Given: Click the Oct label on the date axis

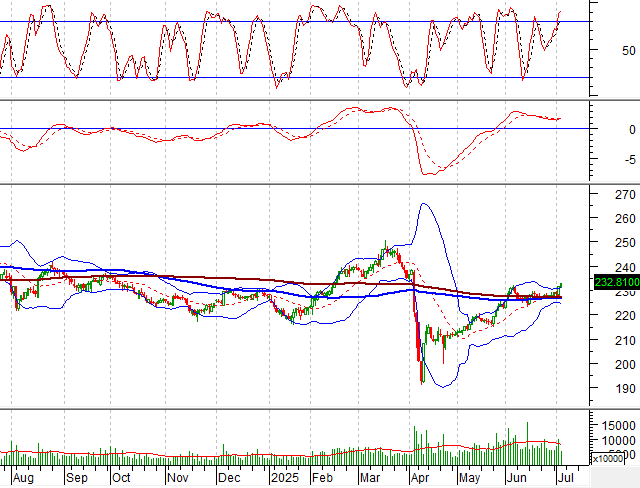Looking at the screenshot, I should click(x=123, y=479).
